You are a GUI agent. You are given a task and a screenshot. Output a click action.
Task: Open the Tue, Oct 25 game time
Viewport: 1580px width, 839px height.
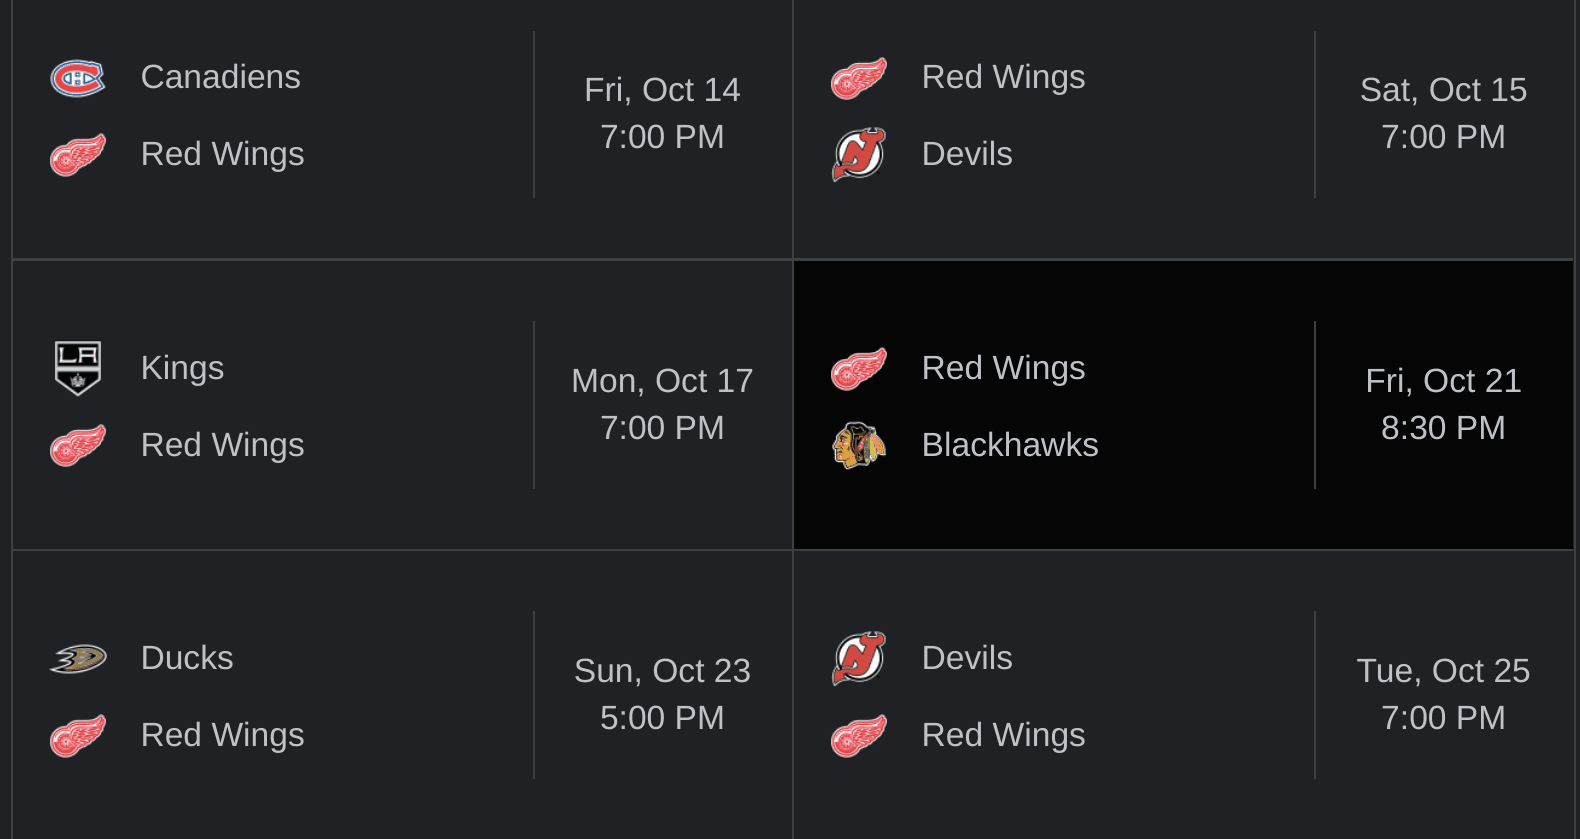pos(1443,718)
